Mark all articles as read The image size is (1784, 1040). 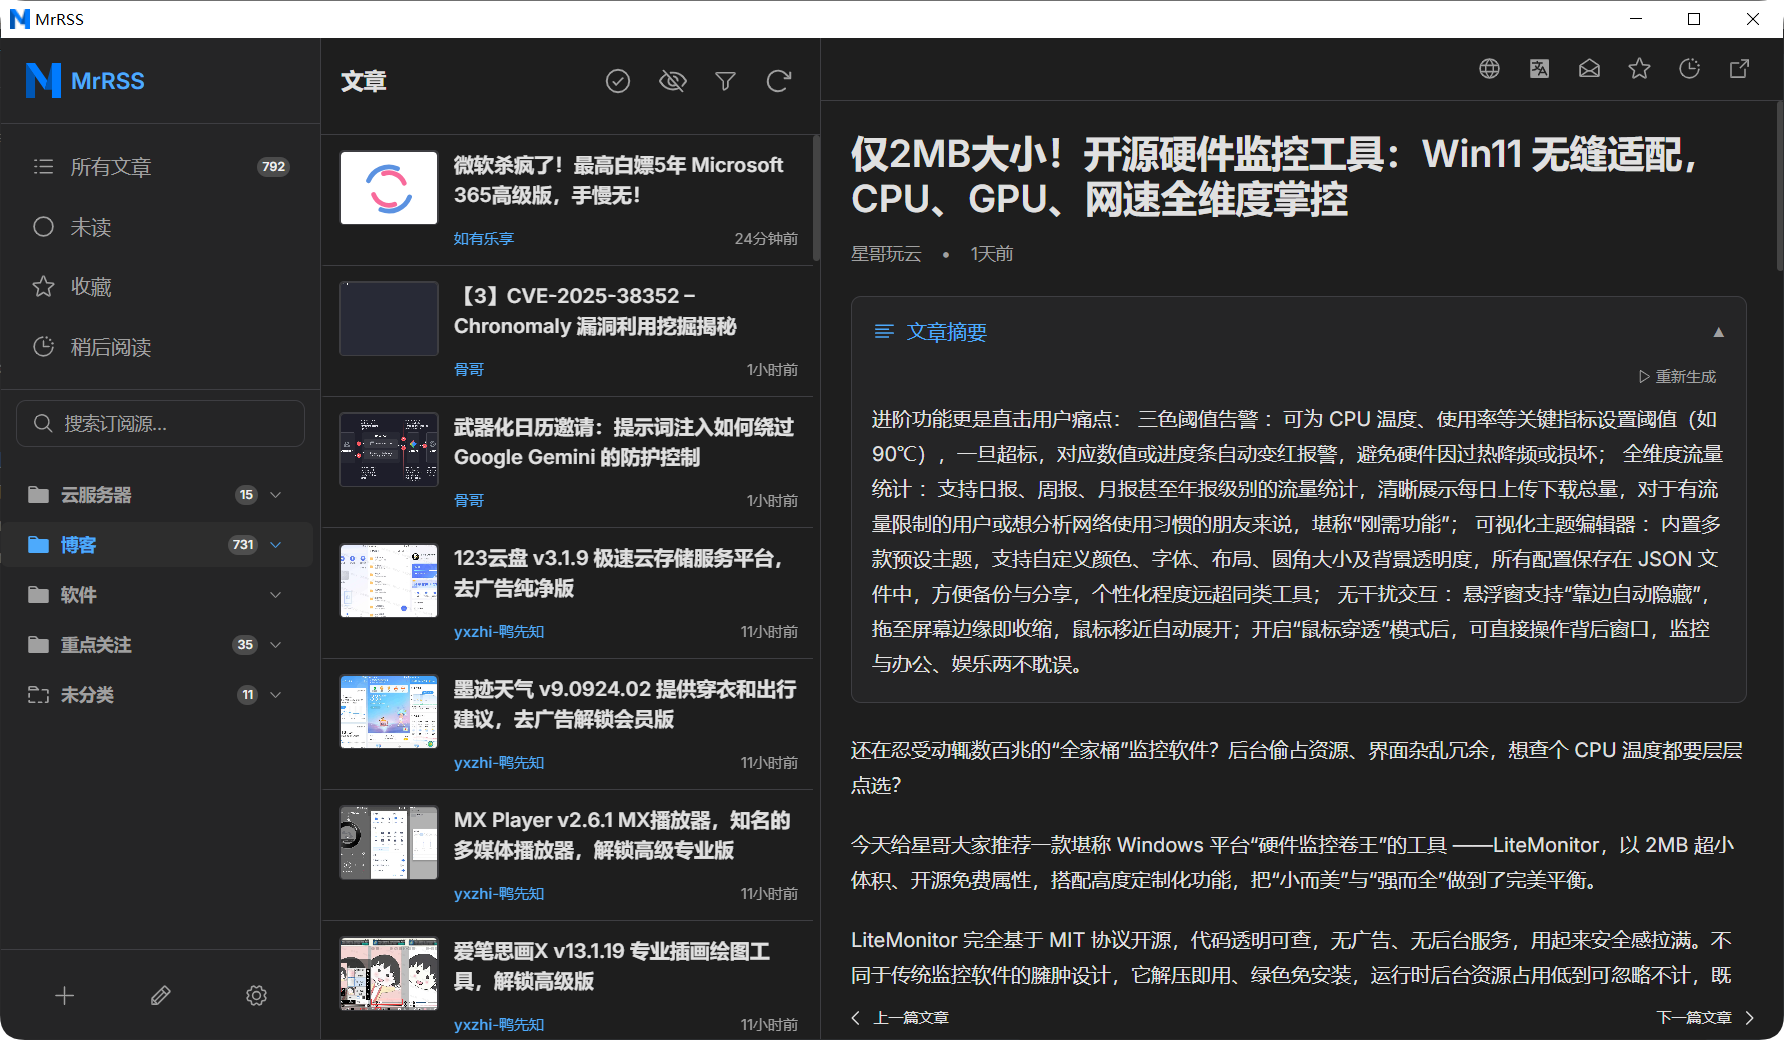click(x=618, y=81)
